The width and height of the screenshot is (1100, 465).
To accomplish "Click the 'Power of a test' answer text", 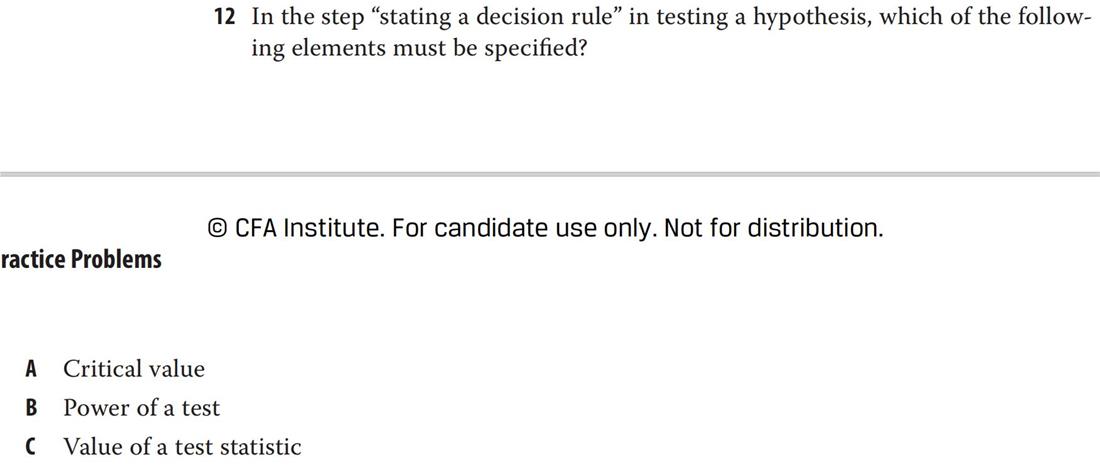I will point(141,407).
